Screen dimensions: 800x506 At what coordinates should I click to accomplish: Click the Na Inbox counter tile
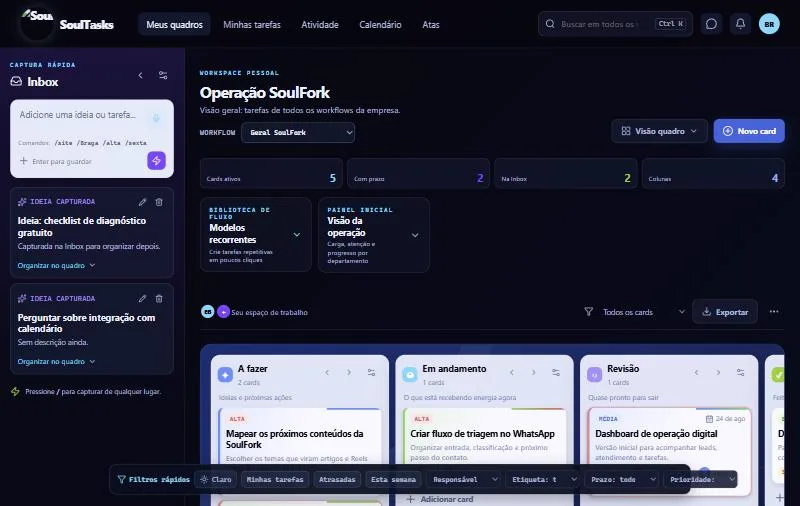click(566, 173)
